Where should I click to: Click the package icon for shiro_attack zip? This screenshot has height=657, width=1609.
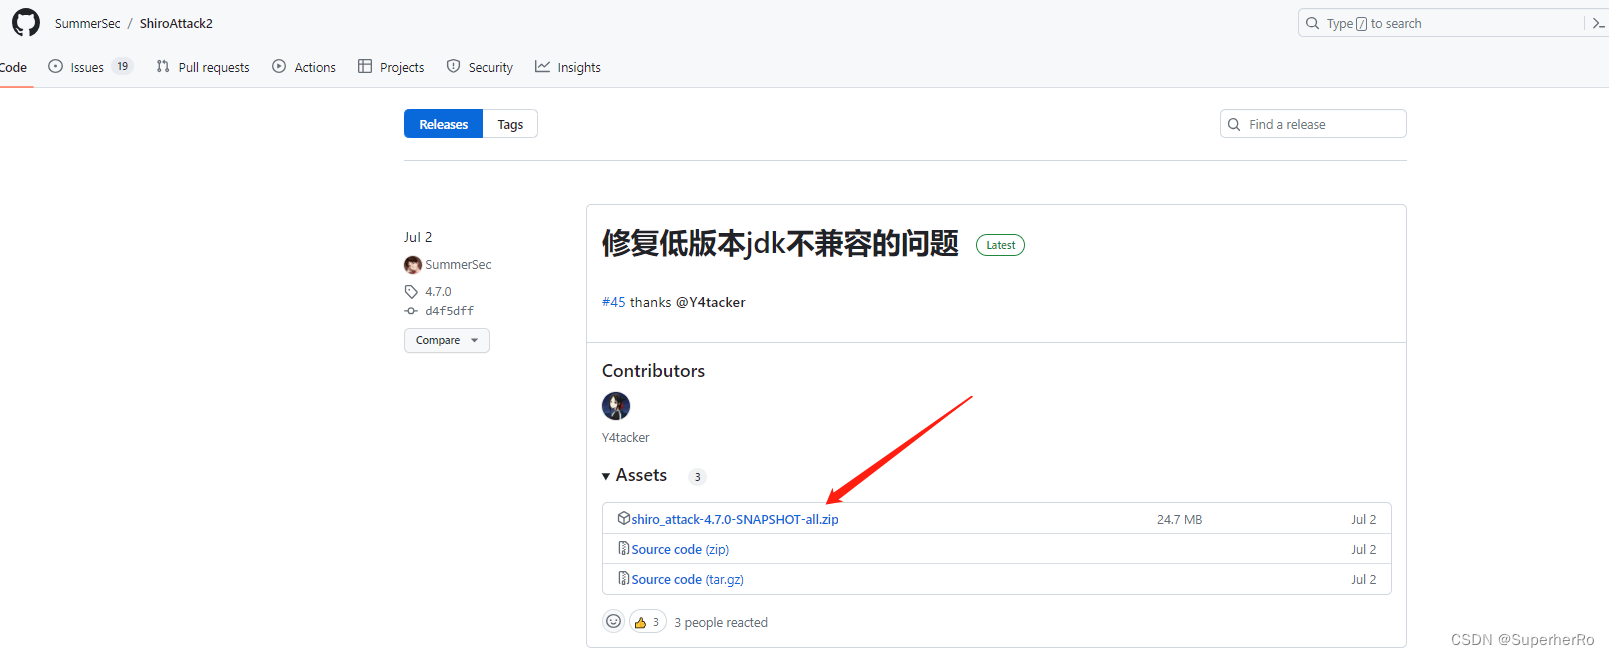point(624,518)
